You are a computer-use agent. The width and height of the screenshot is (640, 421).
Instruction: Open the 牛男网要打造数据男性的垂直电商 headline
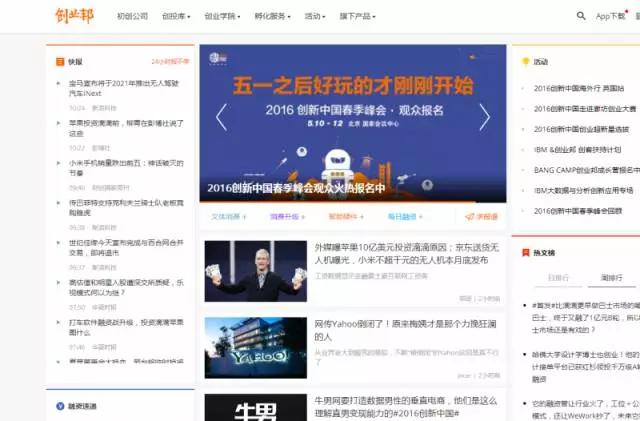pyautogui.click(x=406, y=407)
